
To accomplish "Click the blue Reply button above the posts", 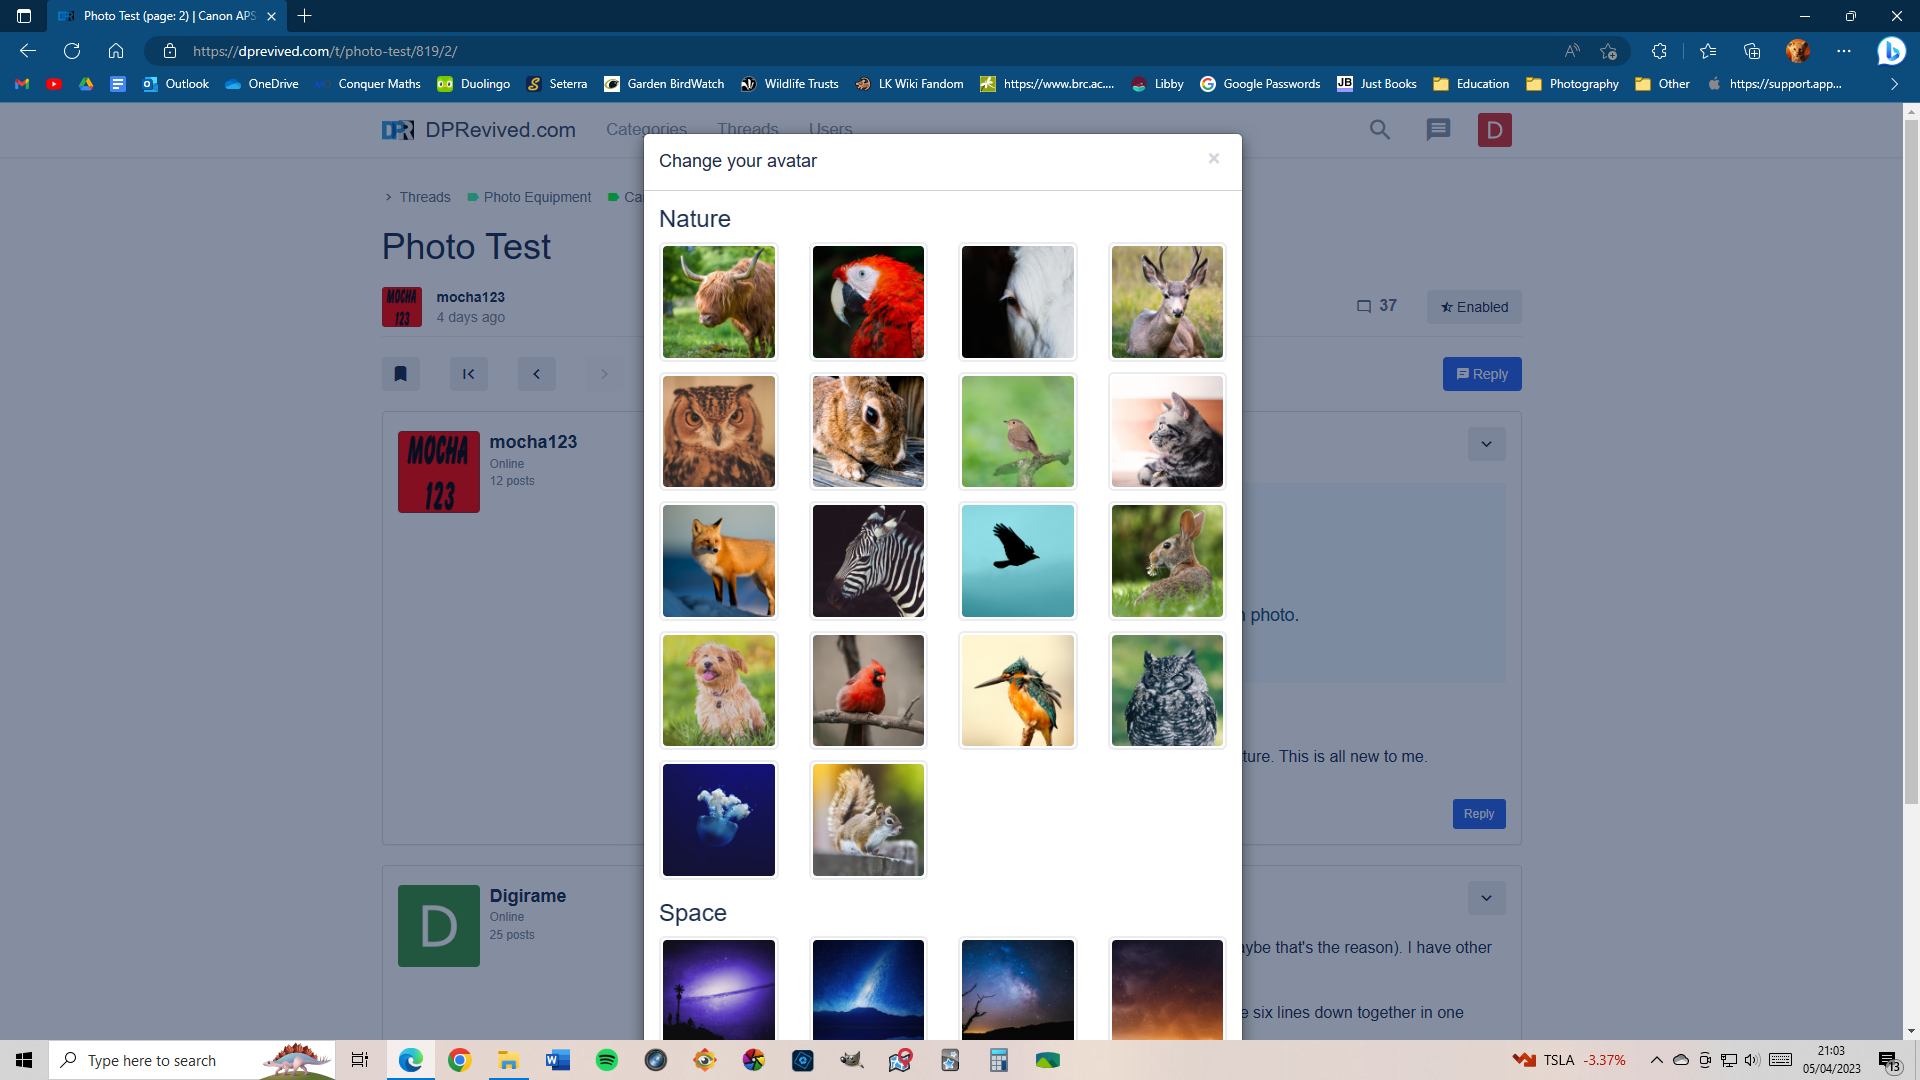I will tap(1481, 374).
